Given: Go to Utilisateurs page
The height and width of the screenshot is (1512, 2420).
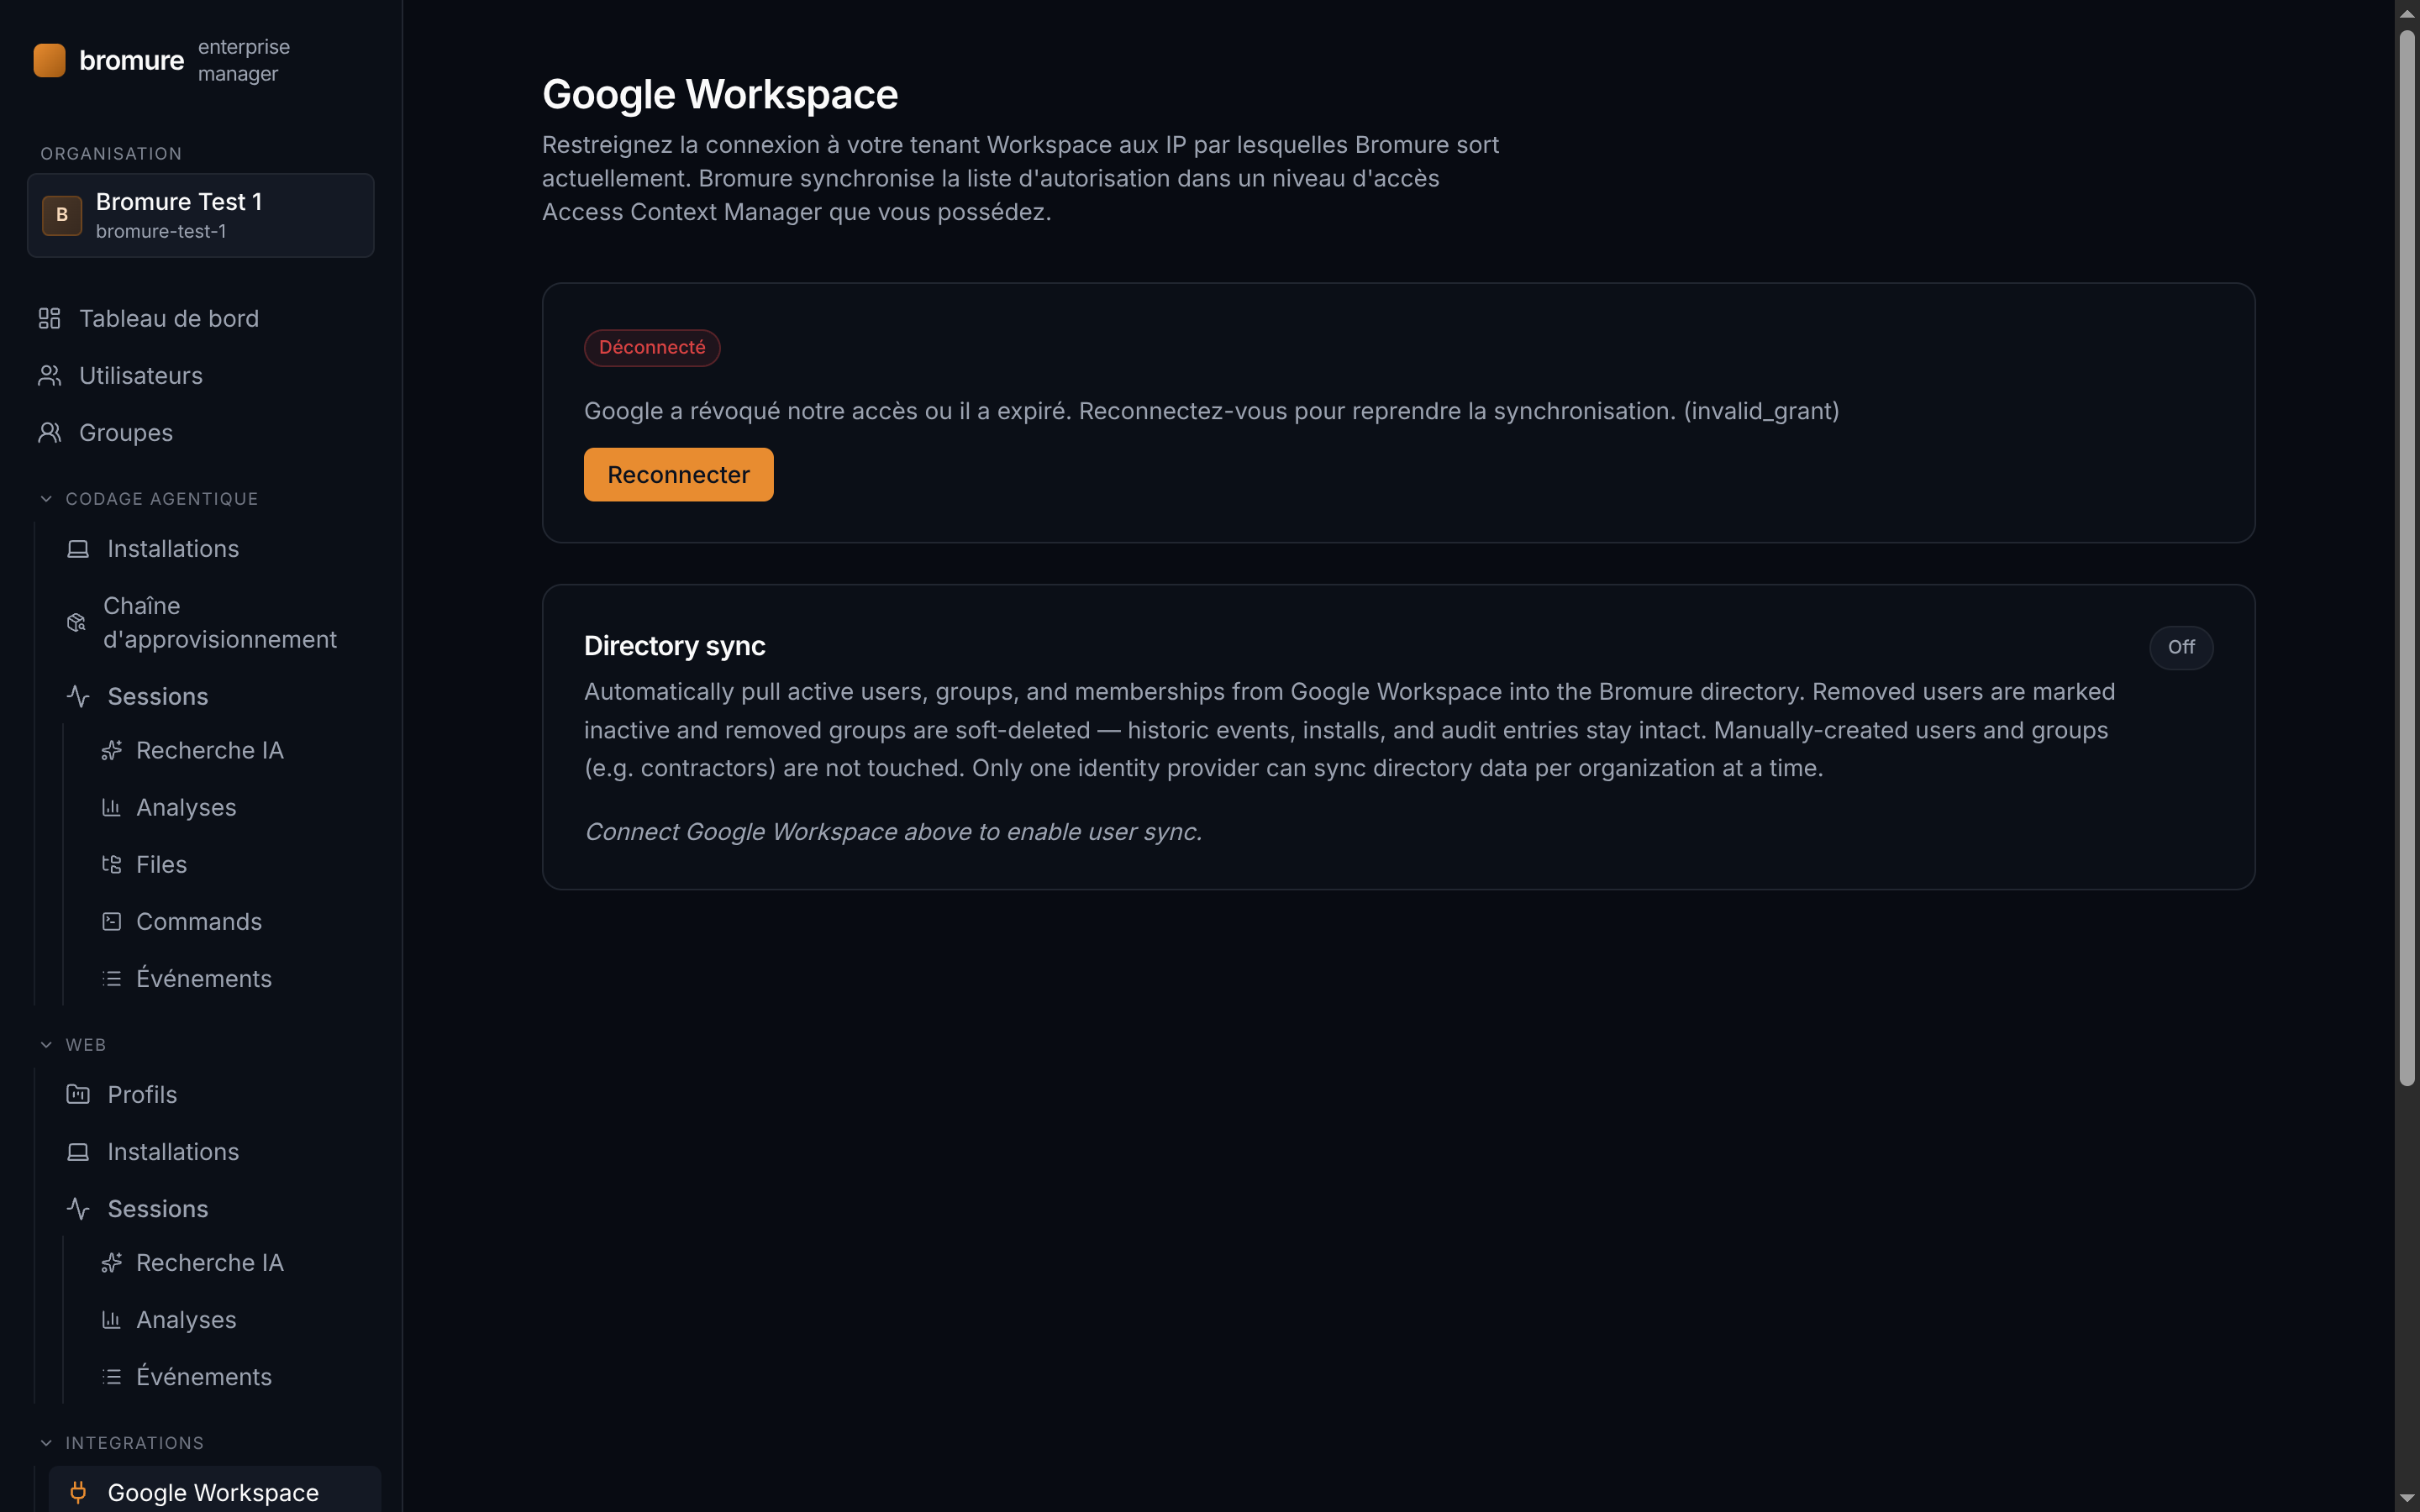Looking at the screenshot, I should click(141, 375).
